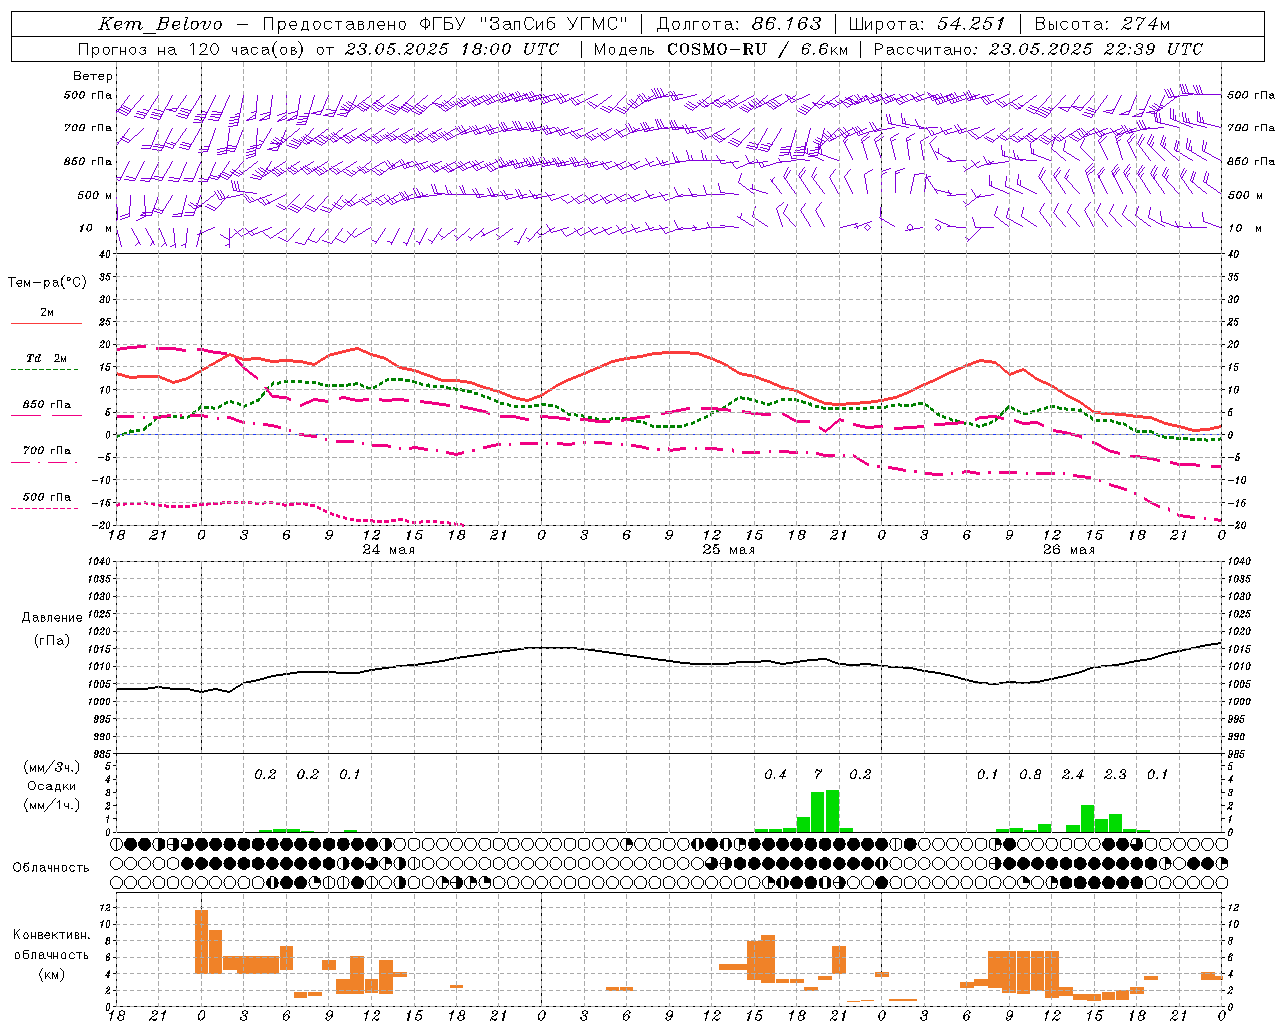Click the 2.3 precipitation total value
This screenshot has width=1280, height=1024.
tap(1115, 775)
